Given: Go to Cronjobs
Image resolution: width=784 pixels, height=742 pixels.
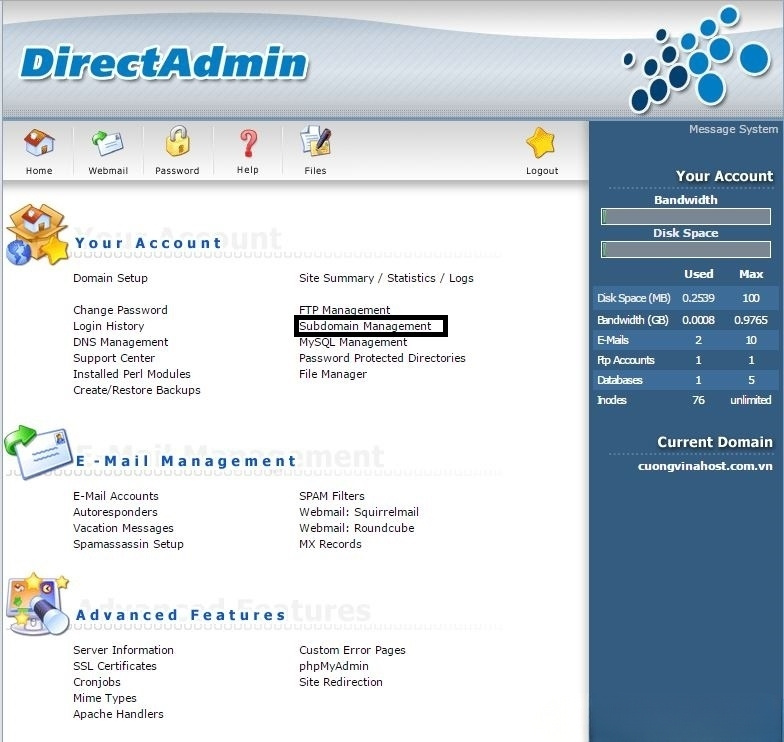Looking at the screenshot, I should [96, 682].
